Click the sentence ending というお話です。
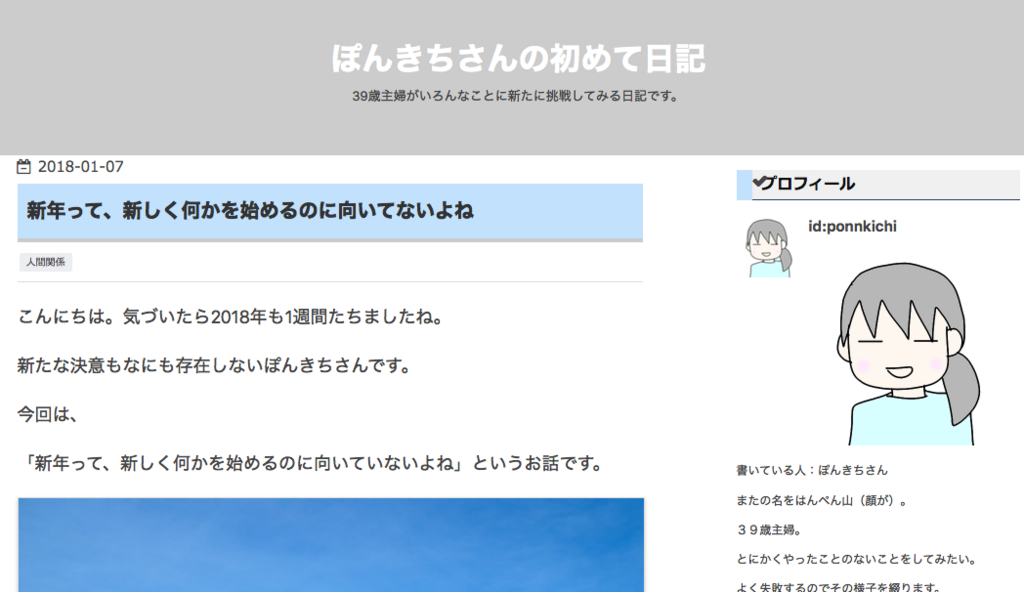Viewport: 1024px width, 592px height. (x=312, y=463)
